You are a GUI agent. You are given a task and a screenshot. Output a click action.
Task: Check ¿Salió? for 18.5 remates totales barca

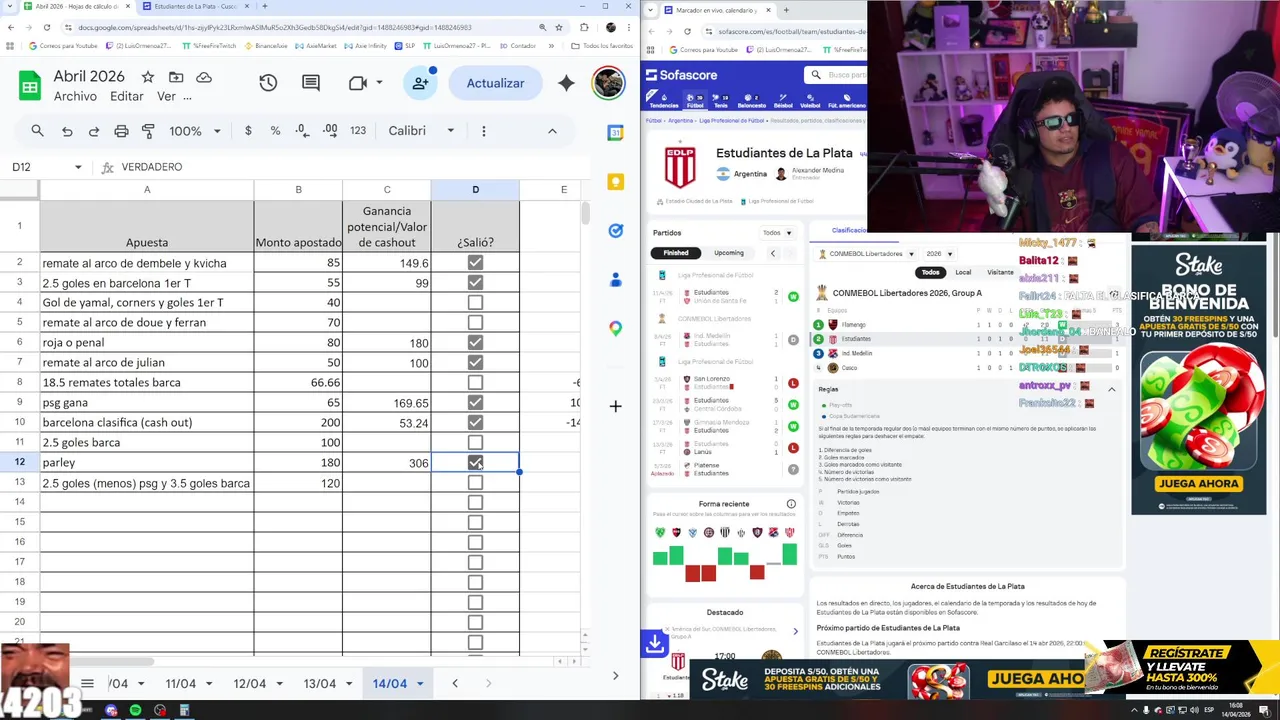(475, 382)
